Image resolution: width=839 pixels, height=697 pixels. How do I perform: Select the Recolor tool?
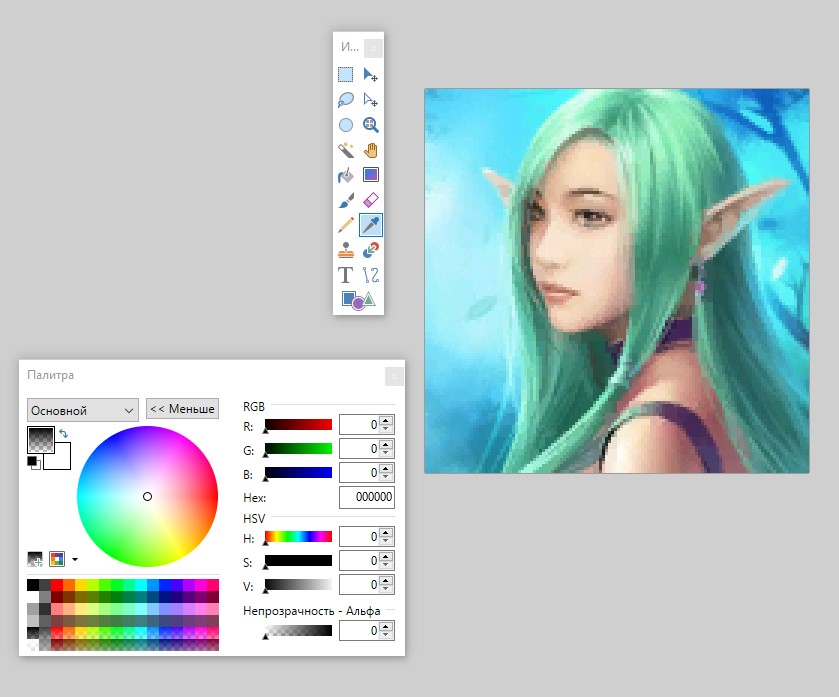370,250
